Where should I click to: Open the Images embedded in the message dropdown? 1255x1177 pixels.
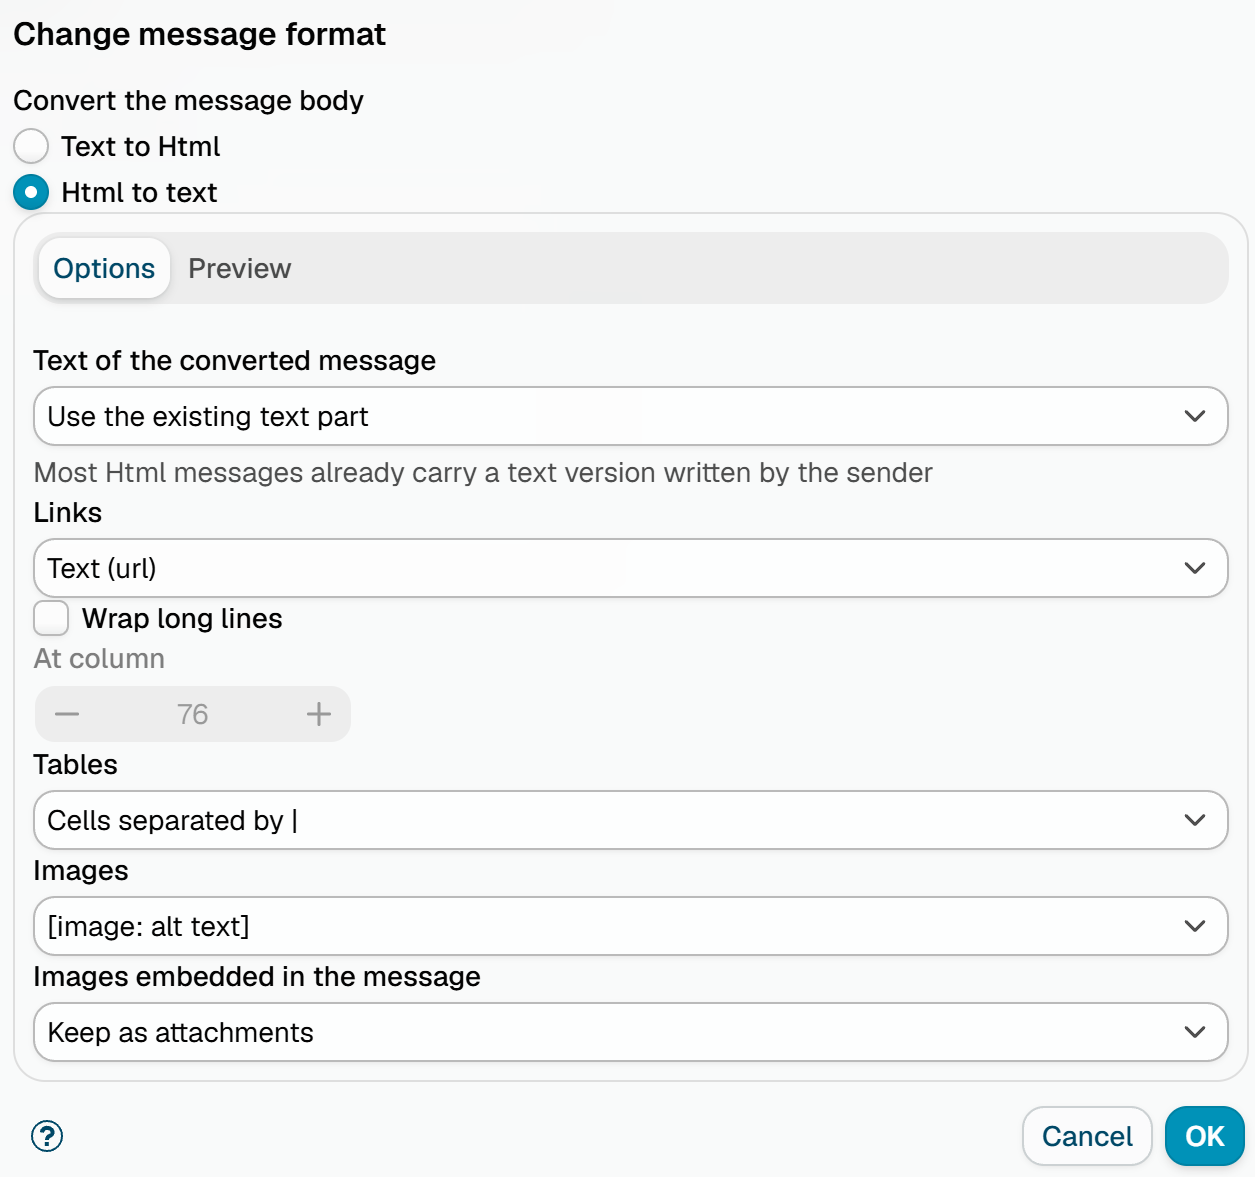pyautogui.click(x=631, y=1032)
